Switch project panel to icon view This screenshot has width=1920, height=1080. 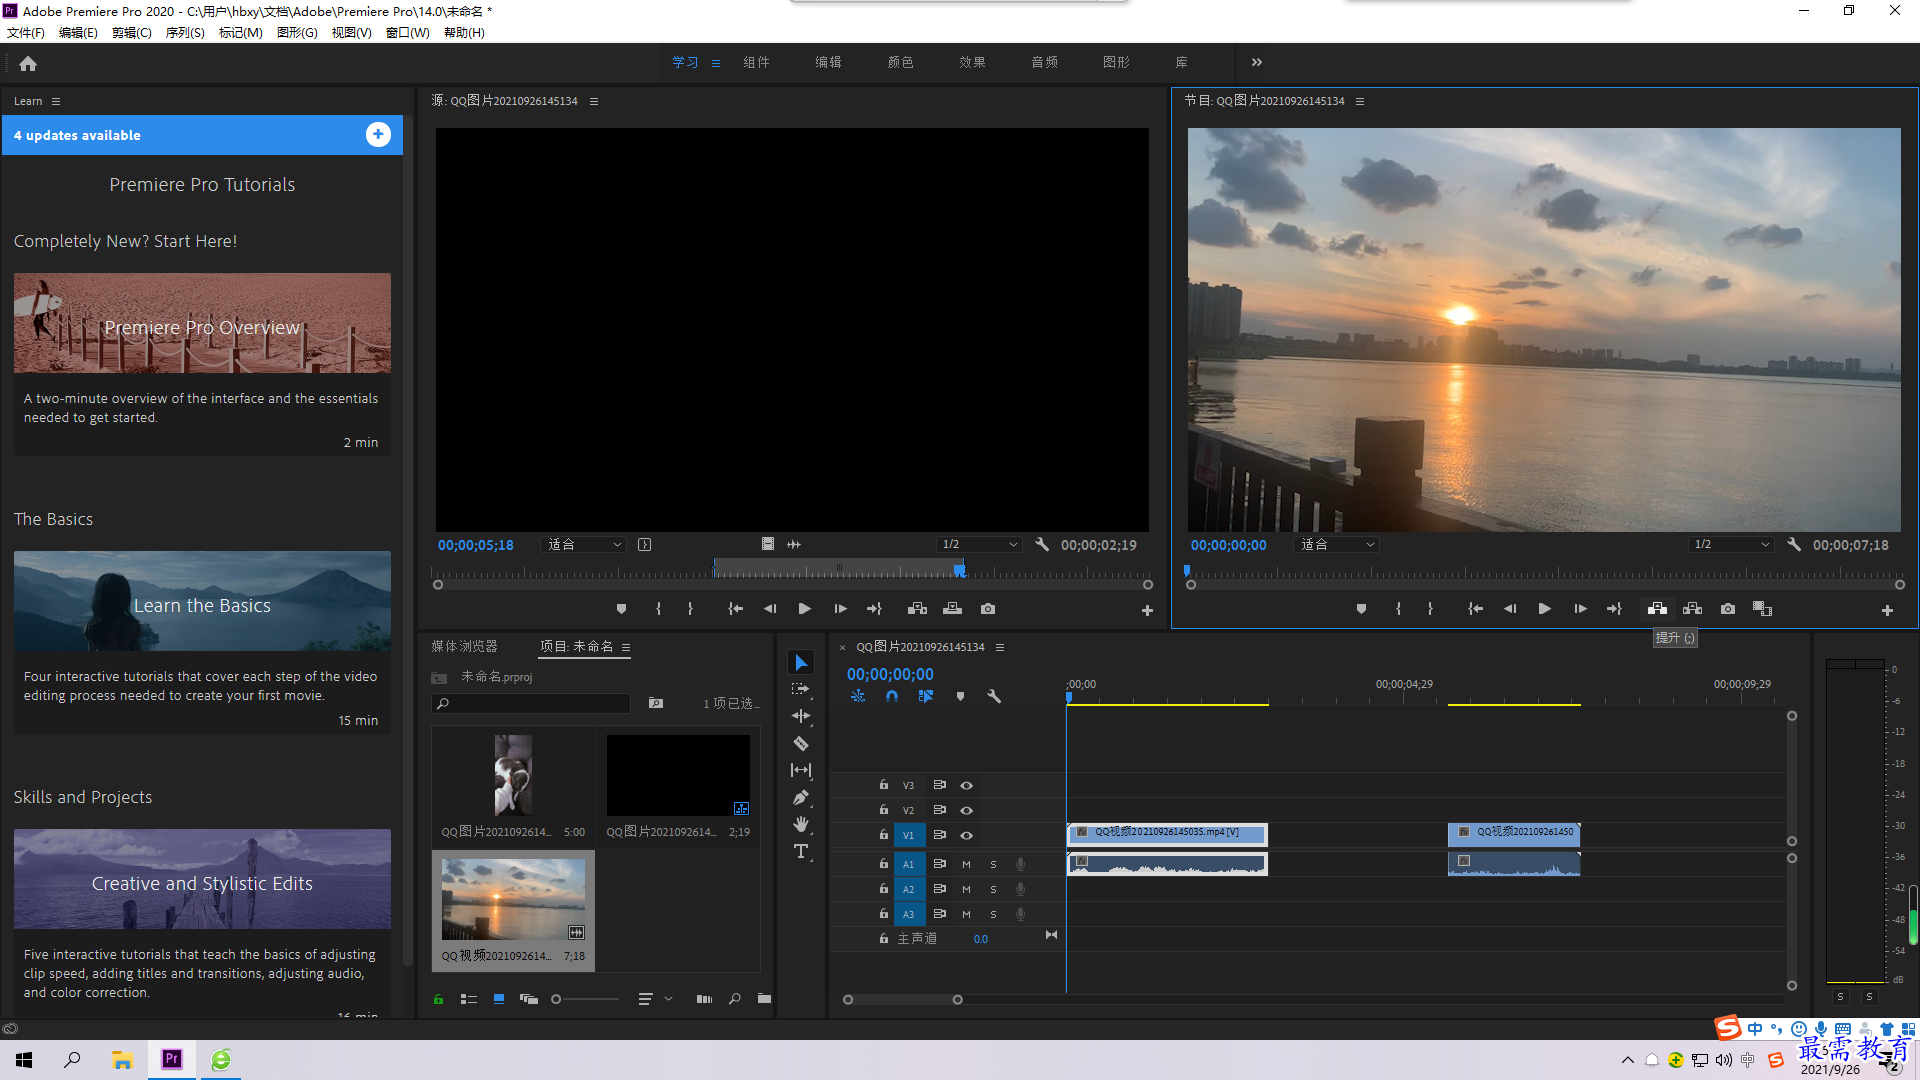(499, 999)
